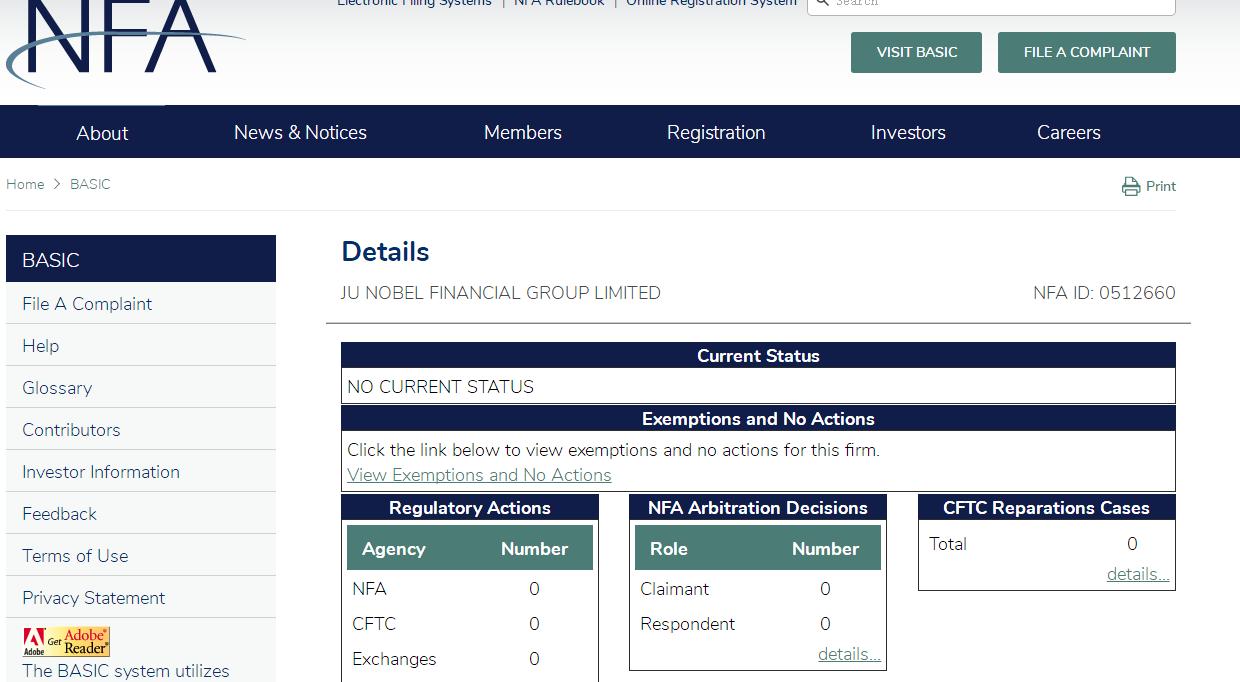Image resolution: width=1240 pixels, height=682 pixels.
Task: Click the Role column header
Action: pyautogui.click(x=669, y=548)
